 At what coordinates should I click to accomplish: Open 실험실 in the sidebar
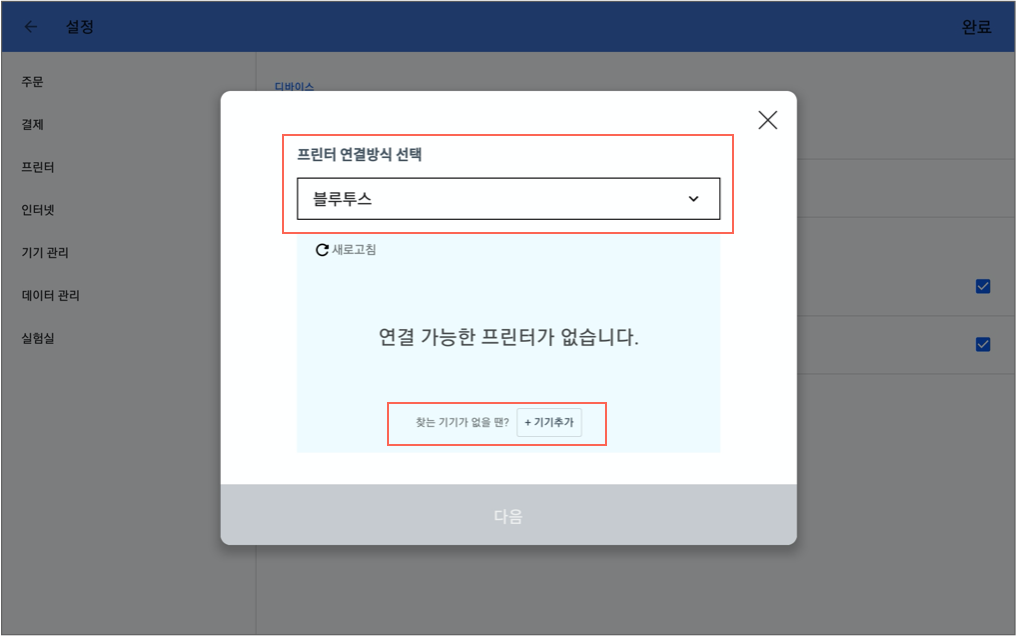(x=38, y=338)
